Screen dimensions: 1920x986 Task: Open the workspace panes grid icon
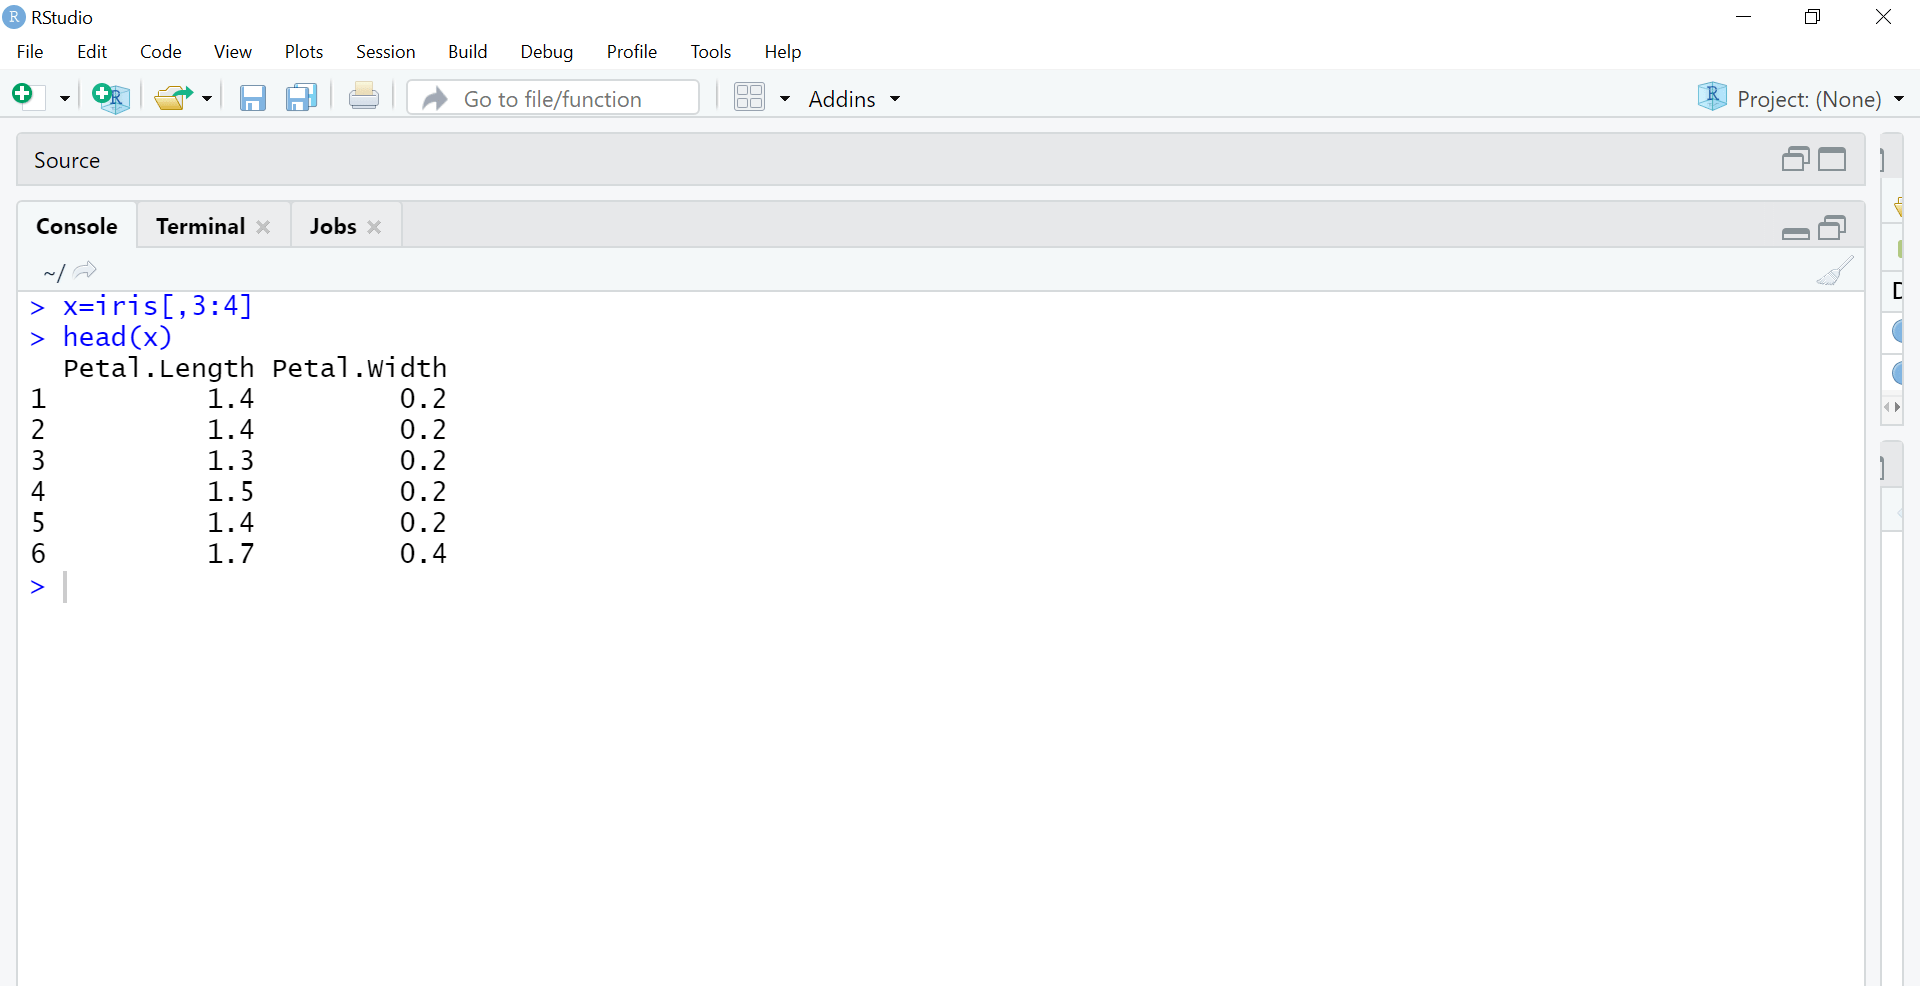(x=749, y=97)
